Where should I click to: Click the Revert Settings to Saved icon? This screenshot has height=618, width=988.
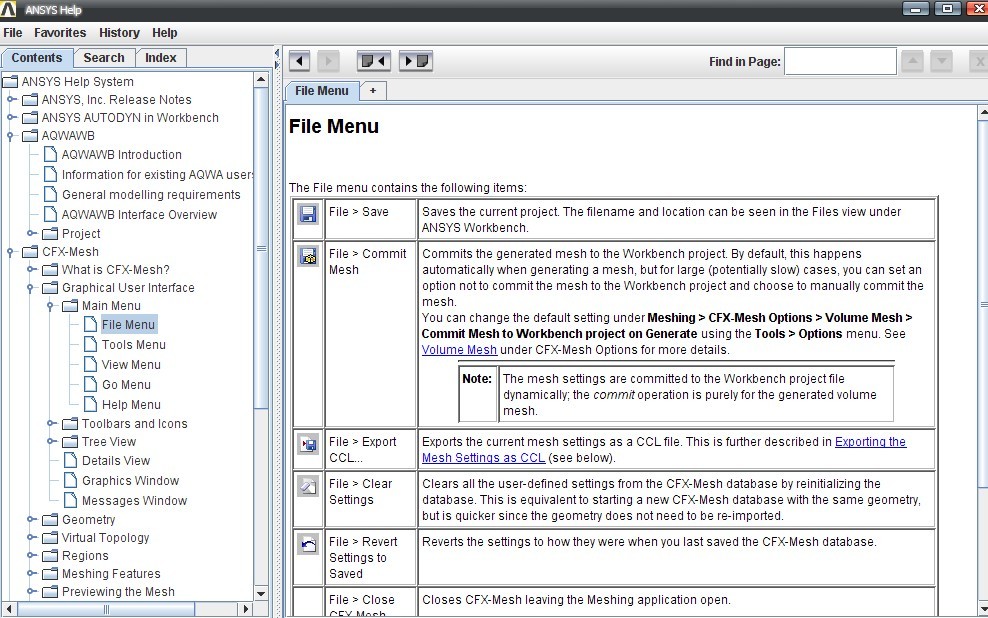(308, 544)
